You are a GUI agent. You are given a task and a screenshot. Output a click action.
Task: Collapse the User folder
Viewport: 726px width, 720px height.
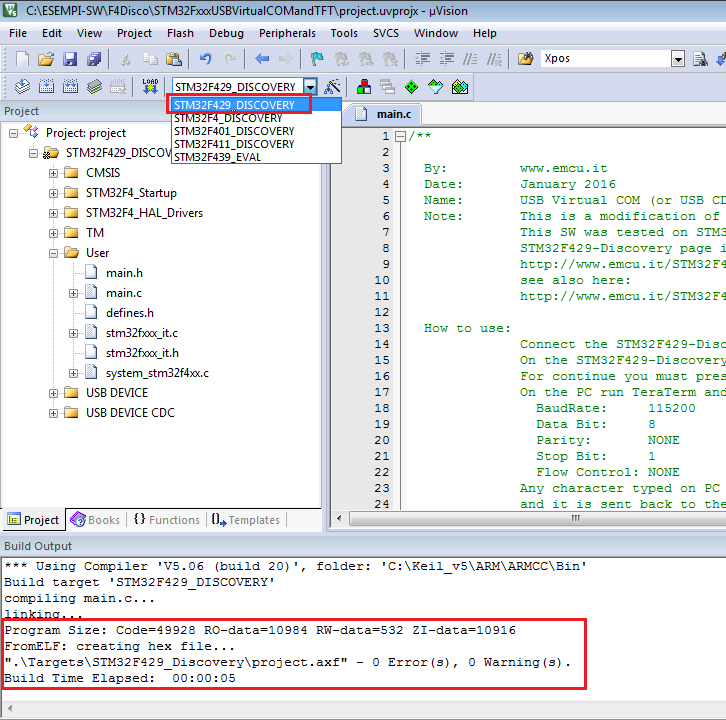pyautogui.click(x=54, y=253)
